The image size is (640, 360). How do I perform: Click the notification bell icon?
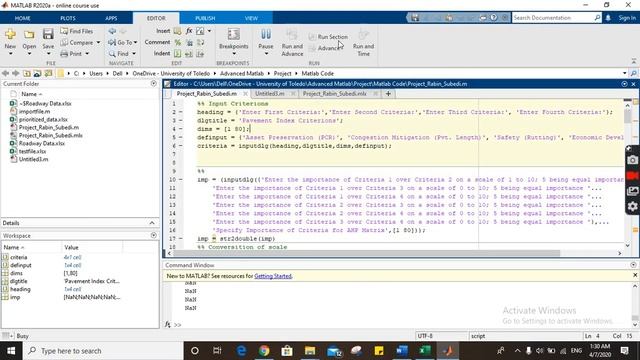coord(608,18)
